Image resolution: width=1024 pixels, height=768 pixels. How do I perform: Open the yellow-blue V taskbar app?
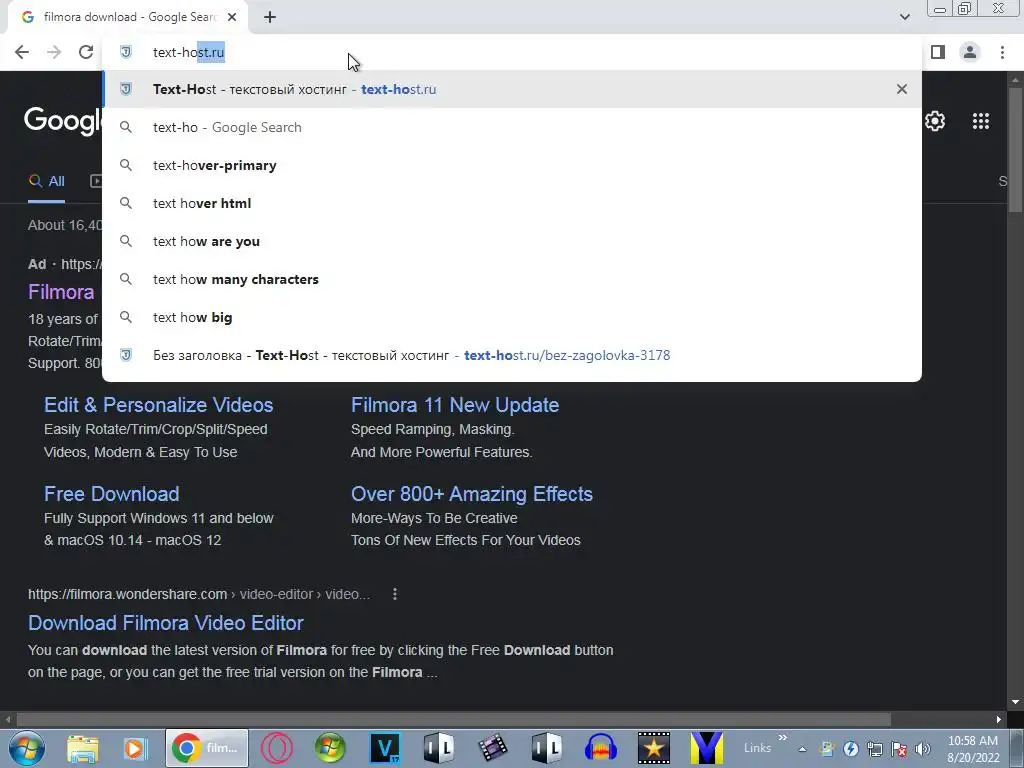(x=707, y=748)
